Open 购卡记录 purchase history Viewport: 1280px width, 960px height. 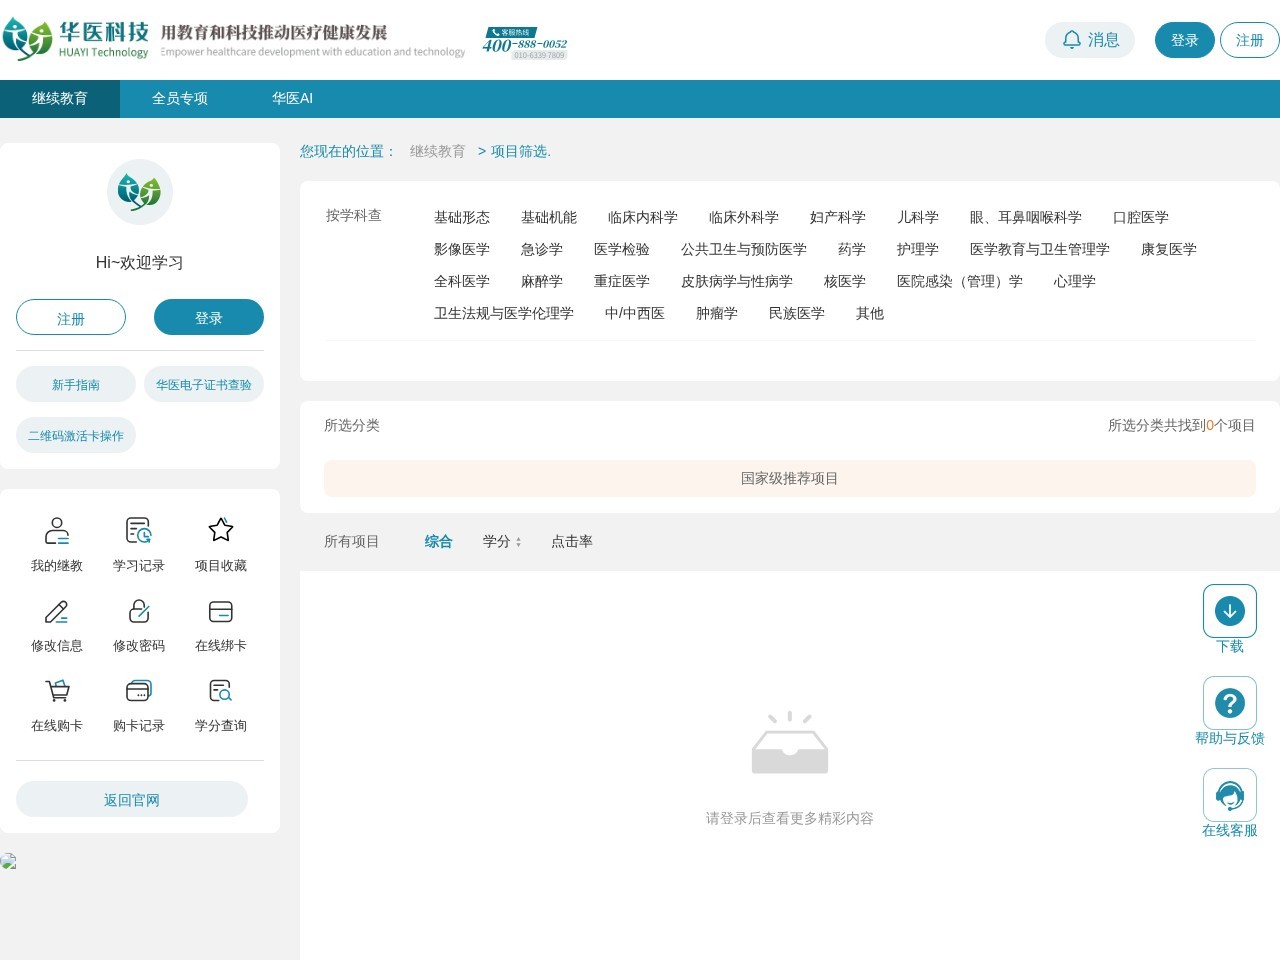tap(138, 703)
